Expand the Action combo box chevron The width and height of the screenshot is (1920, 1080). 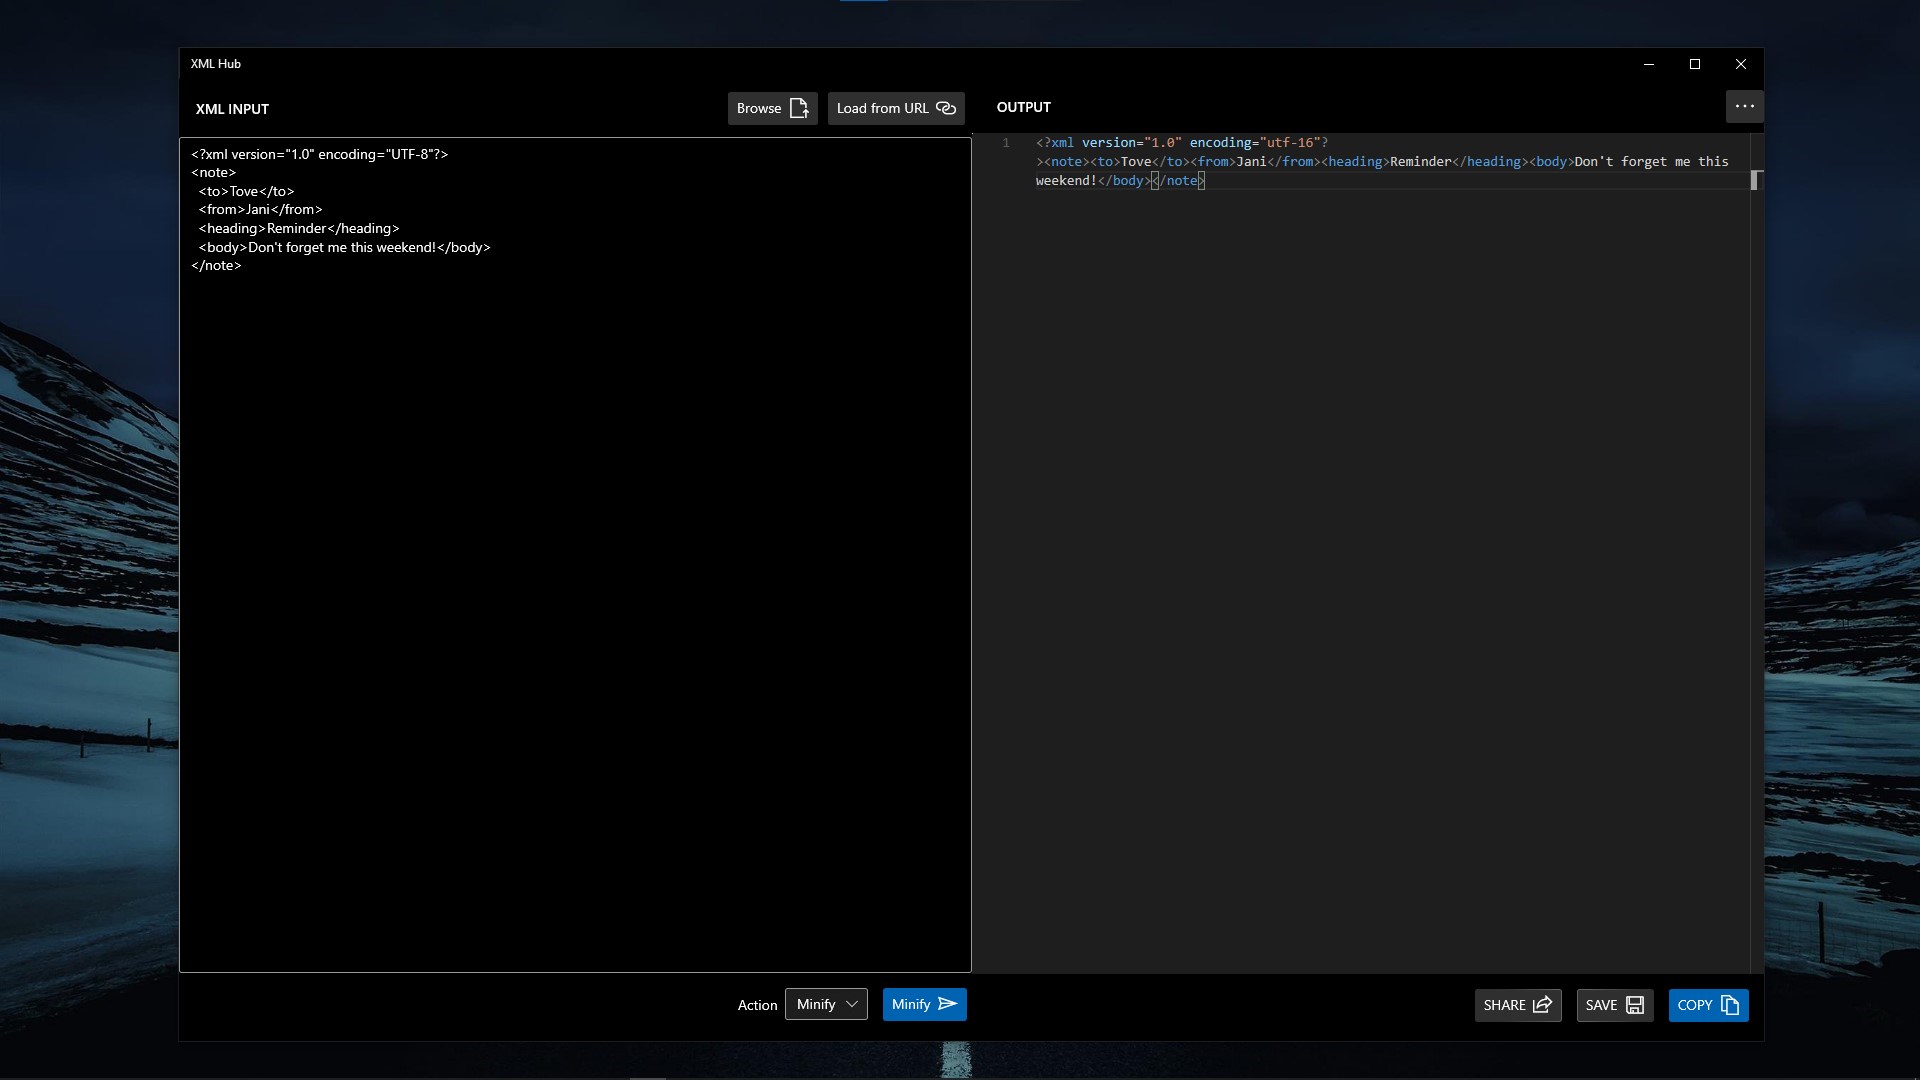click(852, 1004)
